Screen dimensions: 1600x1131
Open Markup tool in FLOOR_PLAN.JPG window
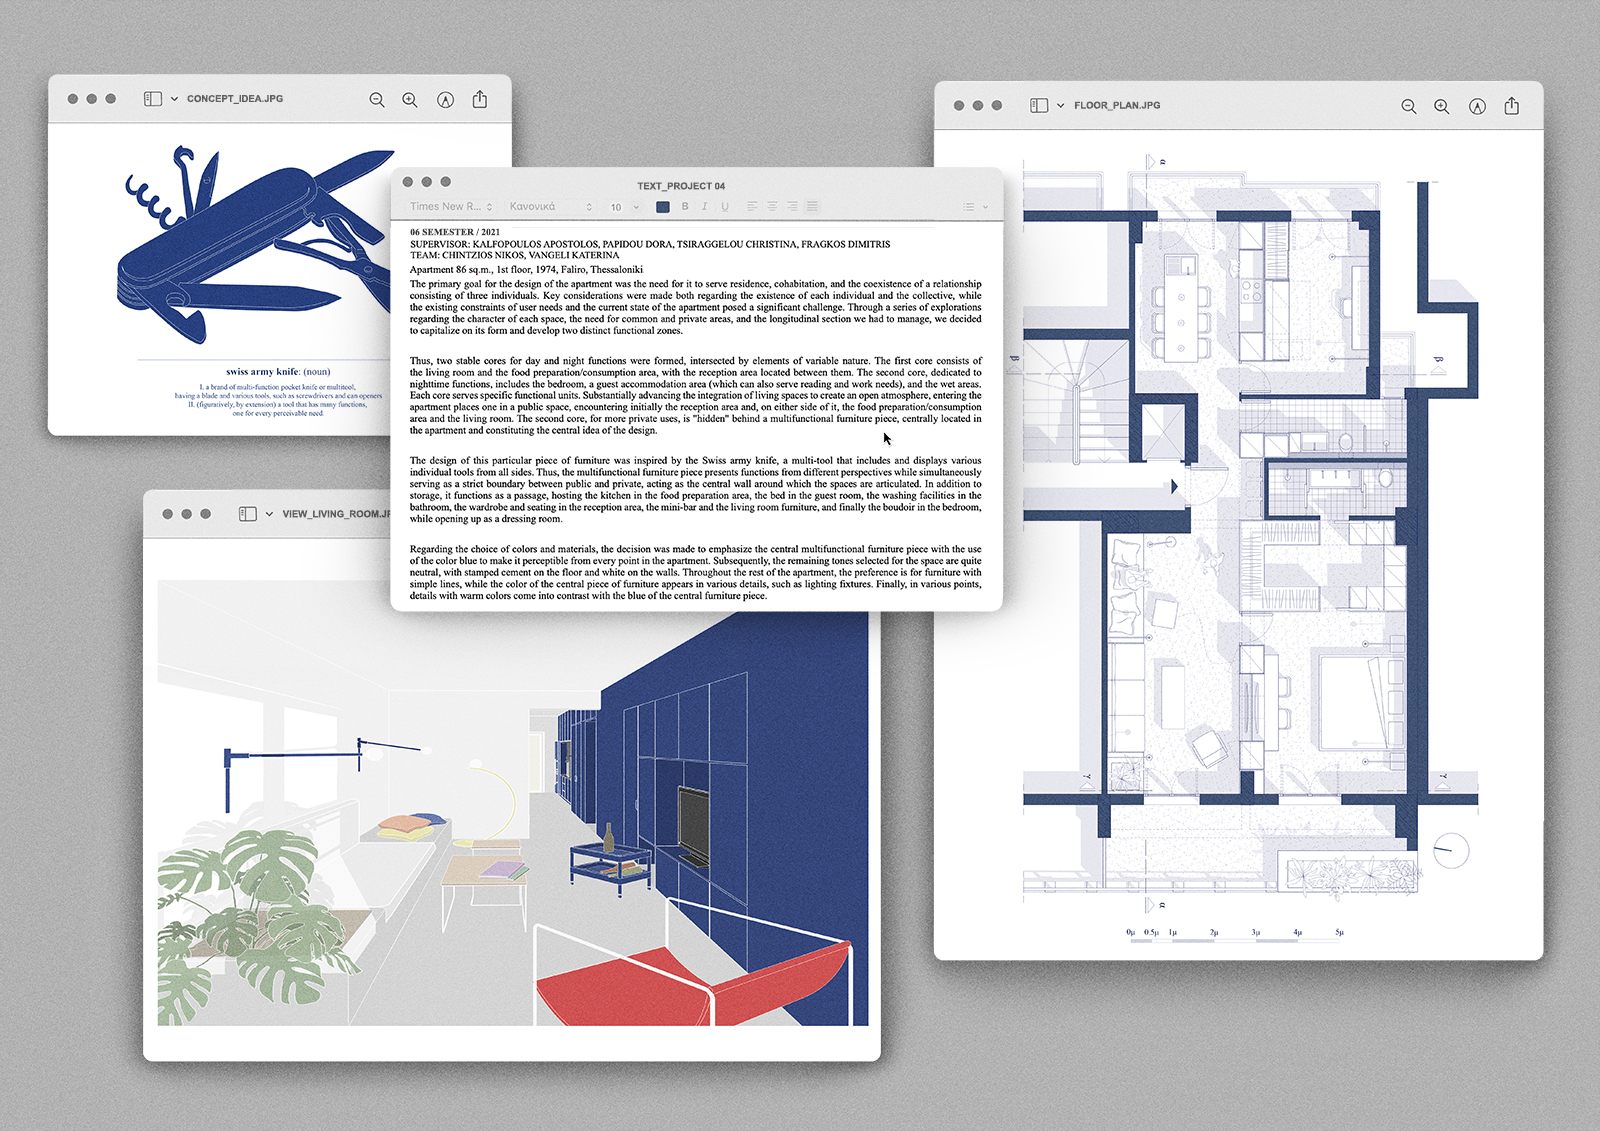pos(1477,106)
